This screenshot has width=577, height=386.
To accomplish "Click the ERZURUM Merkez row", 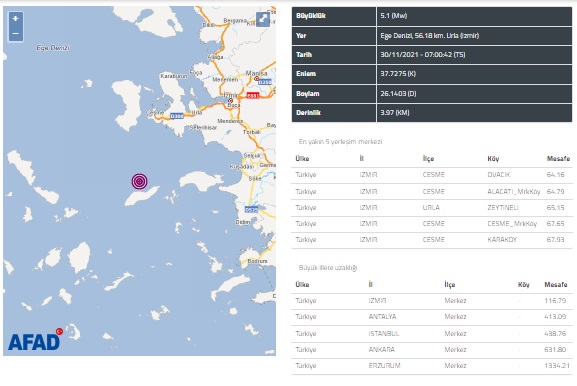I will click(432, 366).
